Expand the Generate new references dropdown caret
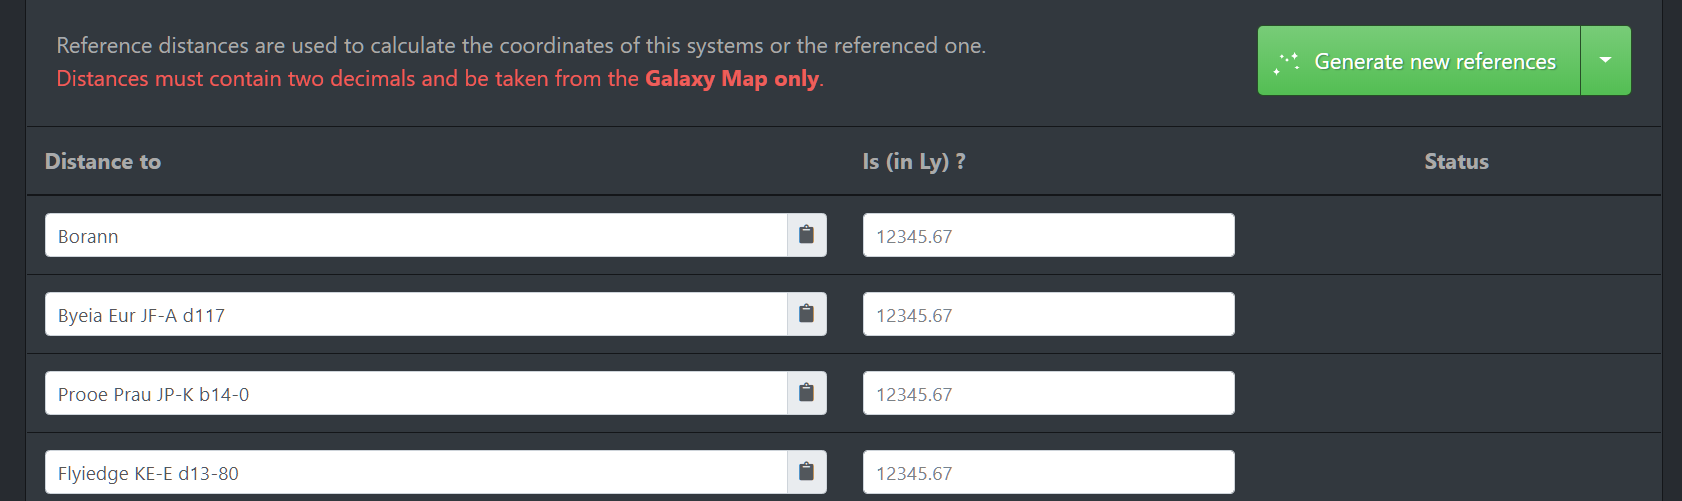Viewport: 1682px width, 501px height. [x=1605, y=61]
